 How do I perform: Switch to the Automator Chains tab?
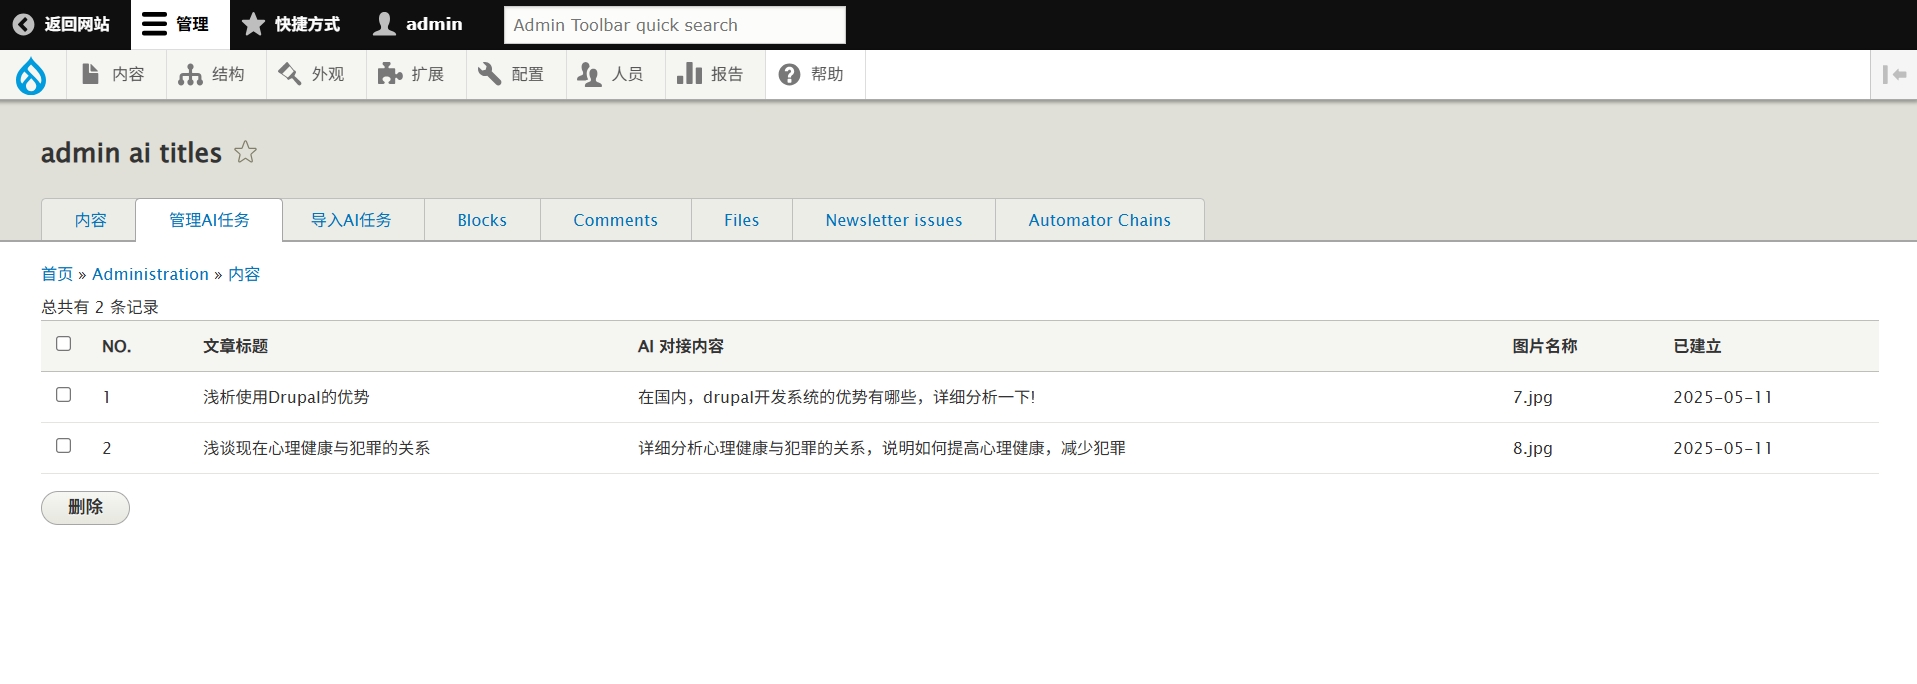click(x=1099, y=220)
